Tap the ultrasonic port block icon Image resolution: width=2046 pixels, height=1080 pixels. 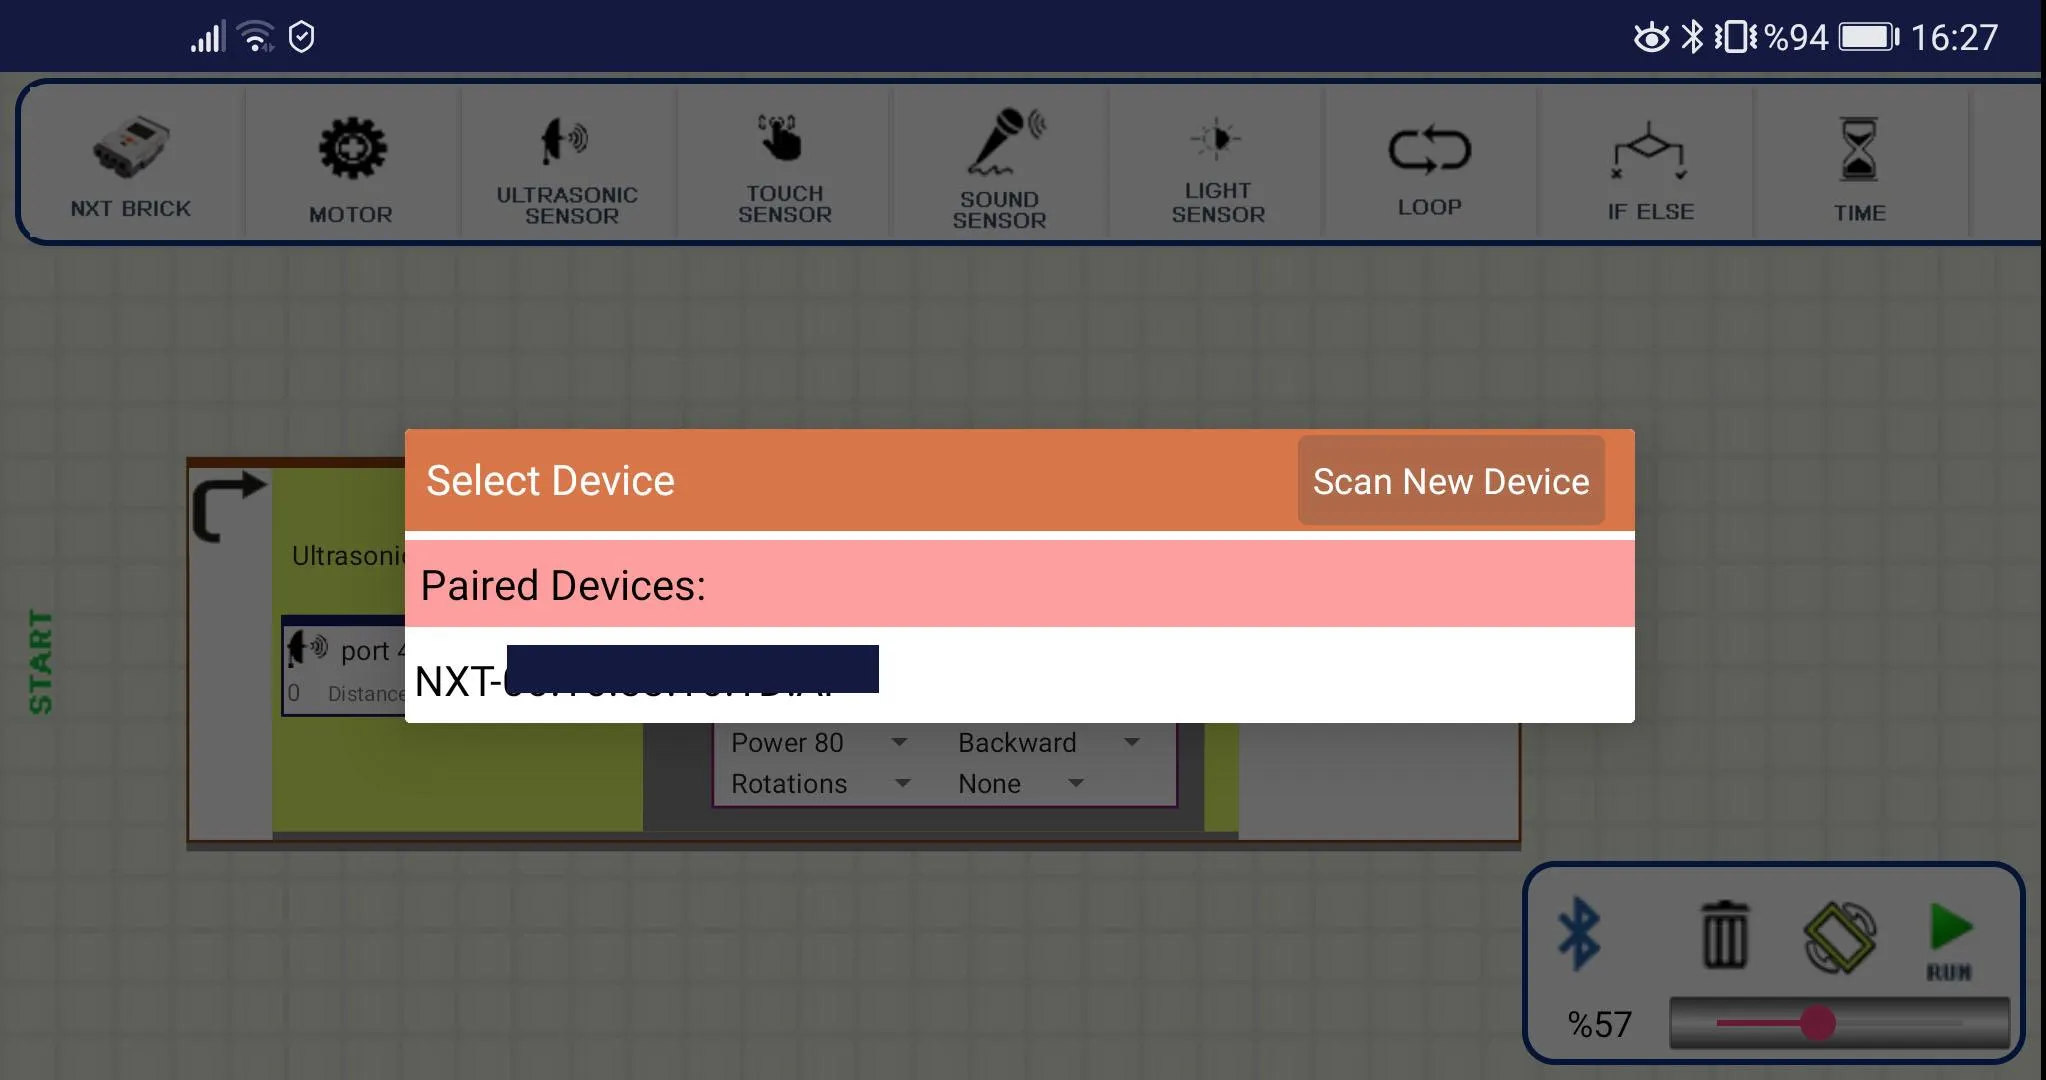pyautogui.click(x=307, y=650)
